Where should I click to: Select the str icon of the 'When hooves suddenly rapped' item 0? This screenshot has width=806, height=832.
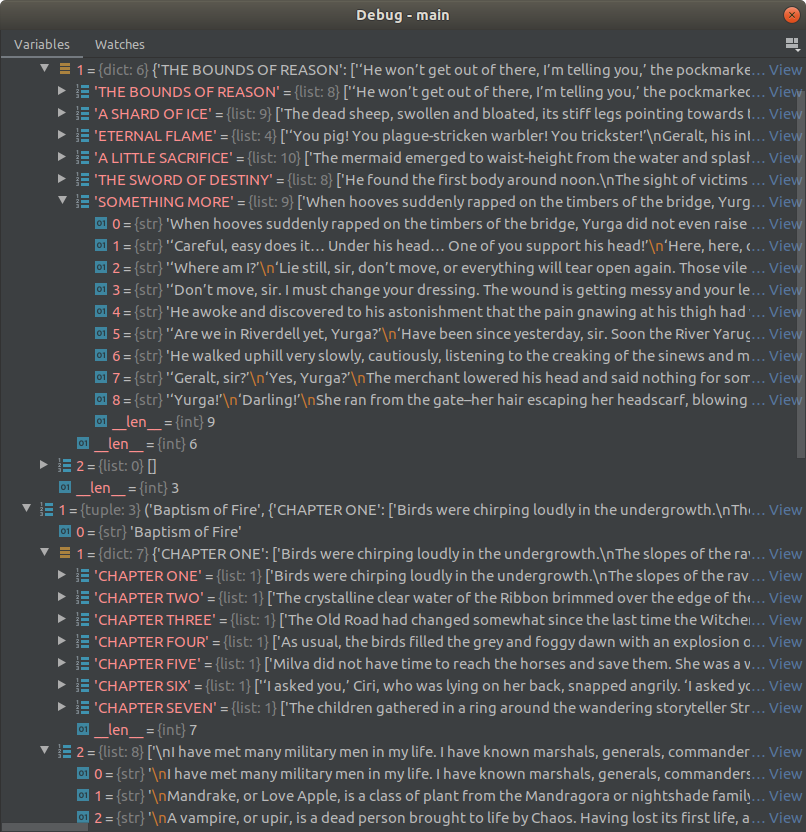coord(101,223)
